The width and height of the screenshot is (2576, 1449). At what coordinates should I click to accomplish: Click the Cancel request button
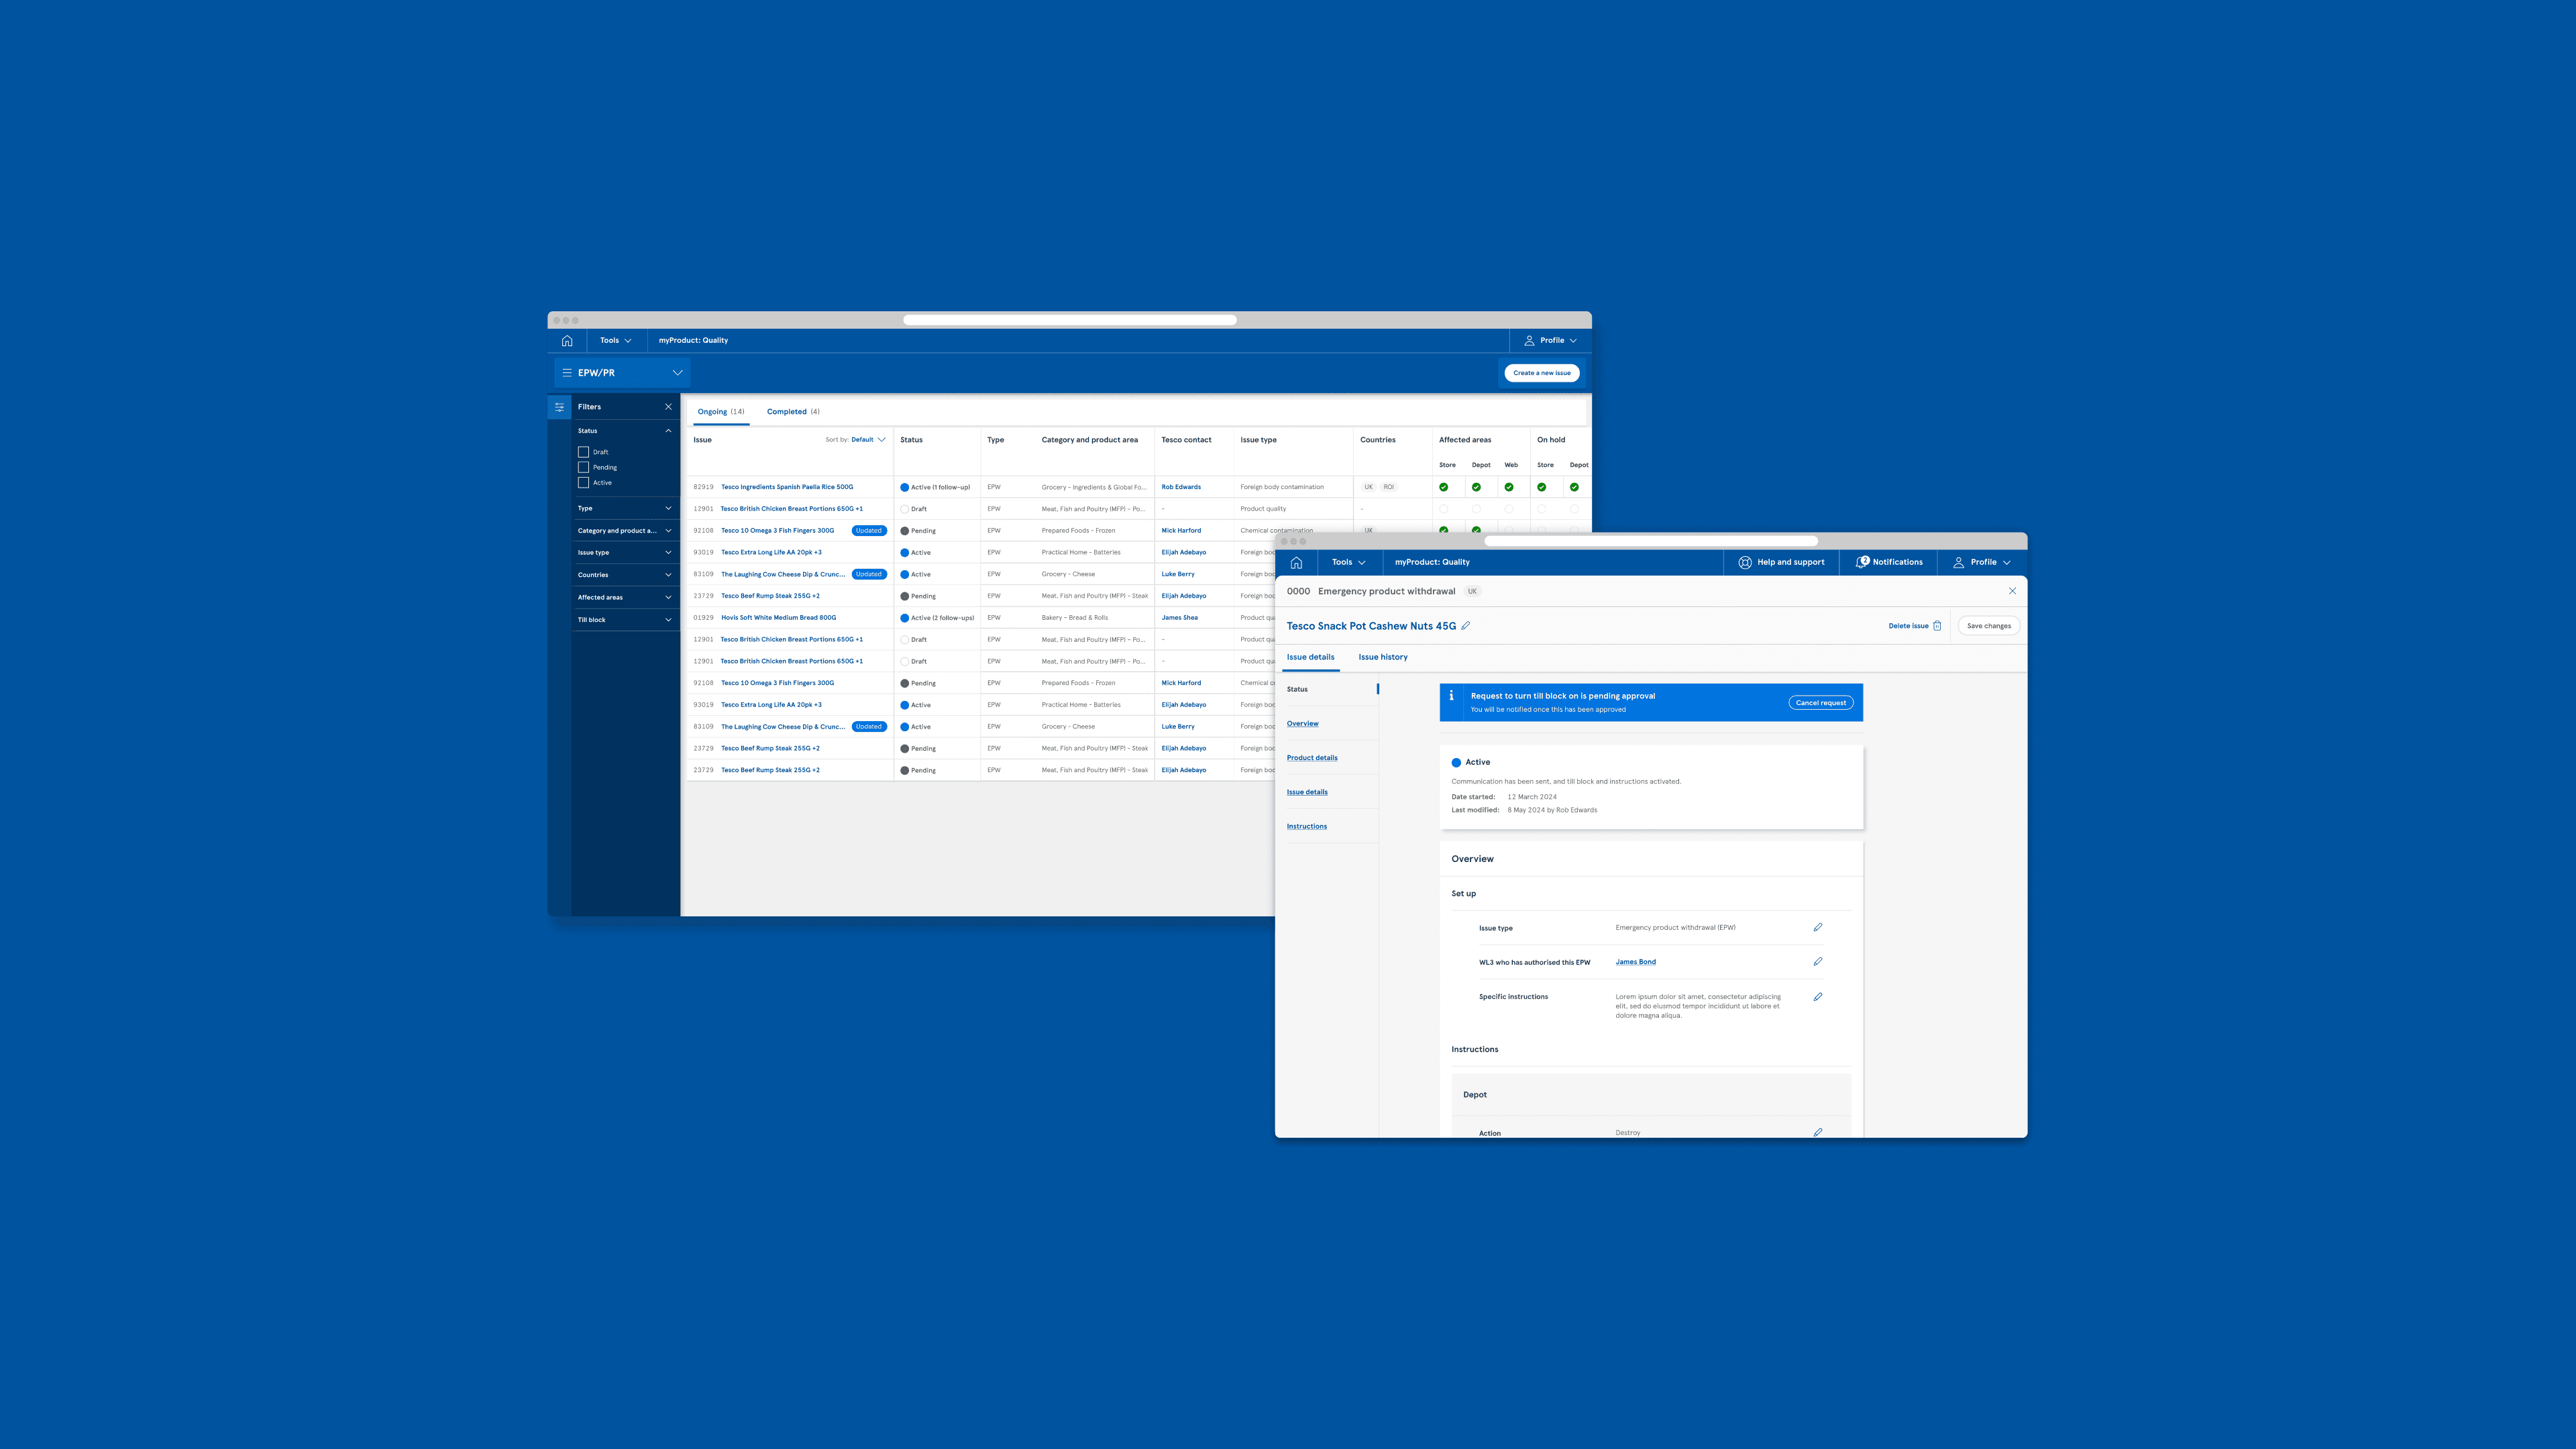pos(1820,703)
